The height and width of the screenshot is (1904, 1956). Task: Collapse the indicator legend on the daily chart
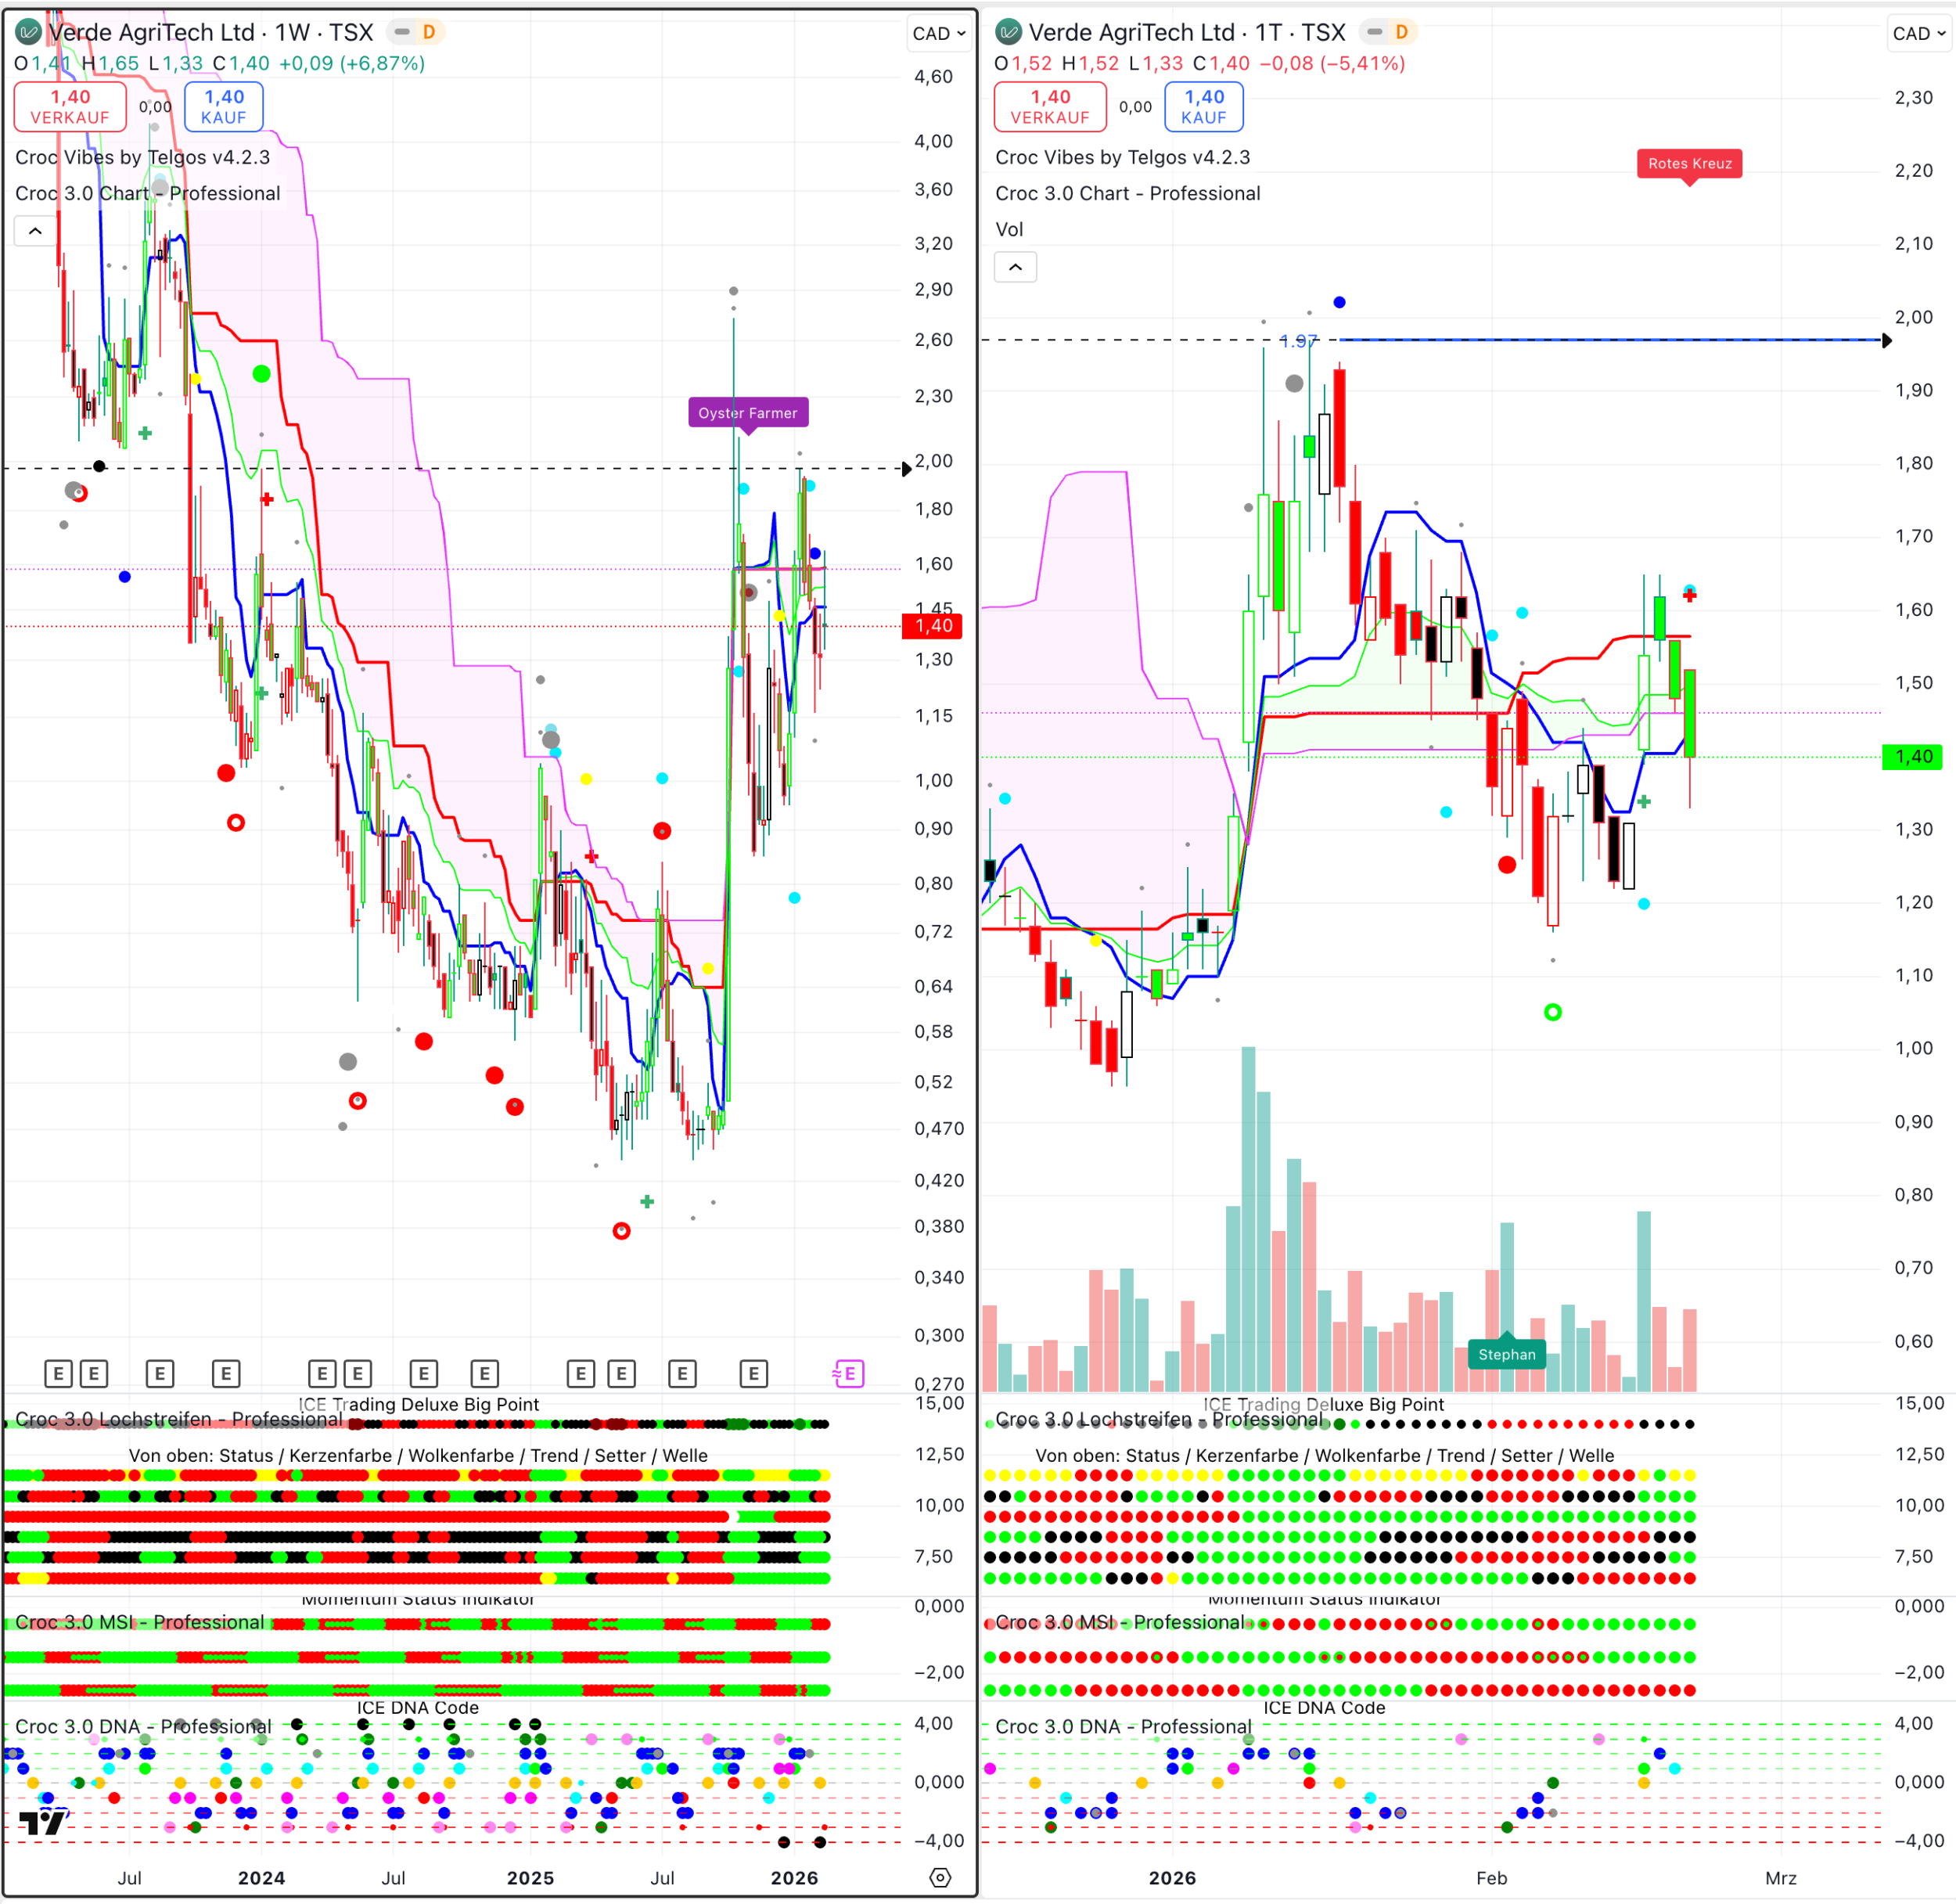[1015, 267]
